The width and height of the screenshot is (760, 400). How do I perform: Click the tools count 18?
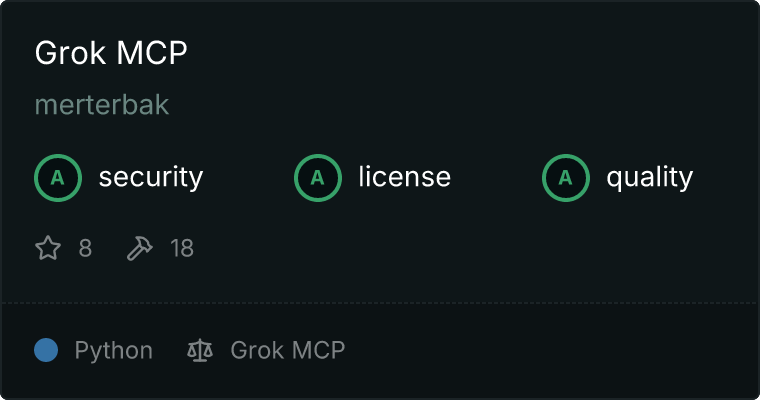pyautogui.click(x=182, y=248)
